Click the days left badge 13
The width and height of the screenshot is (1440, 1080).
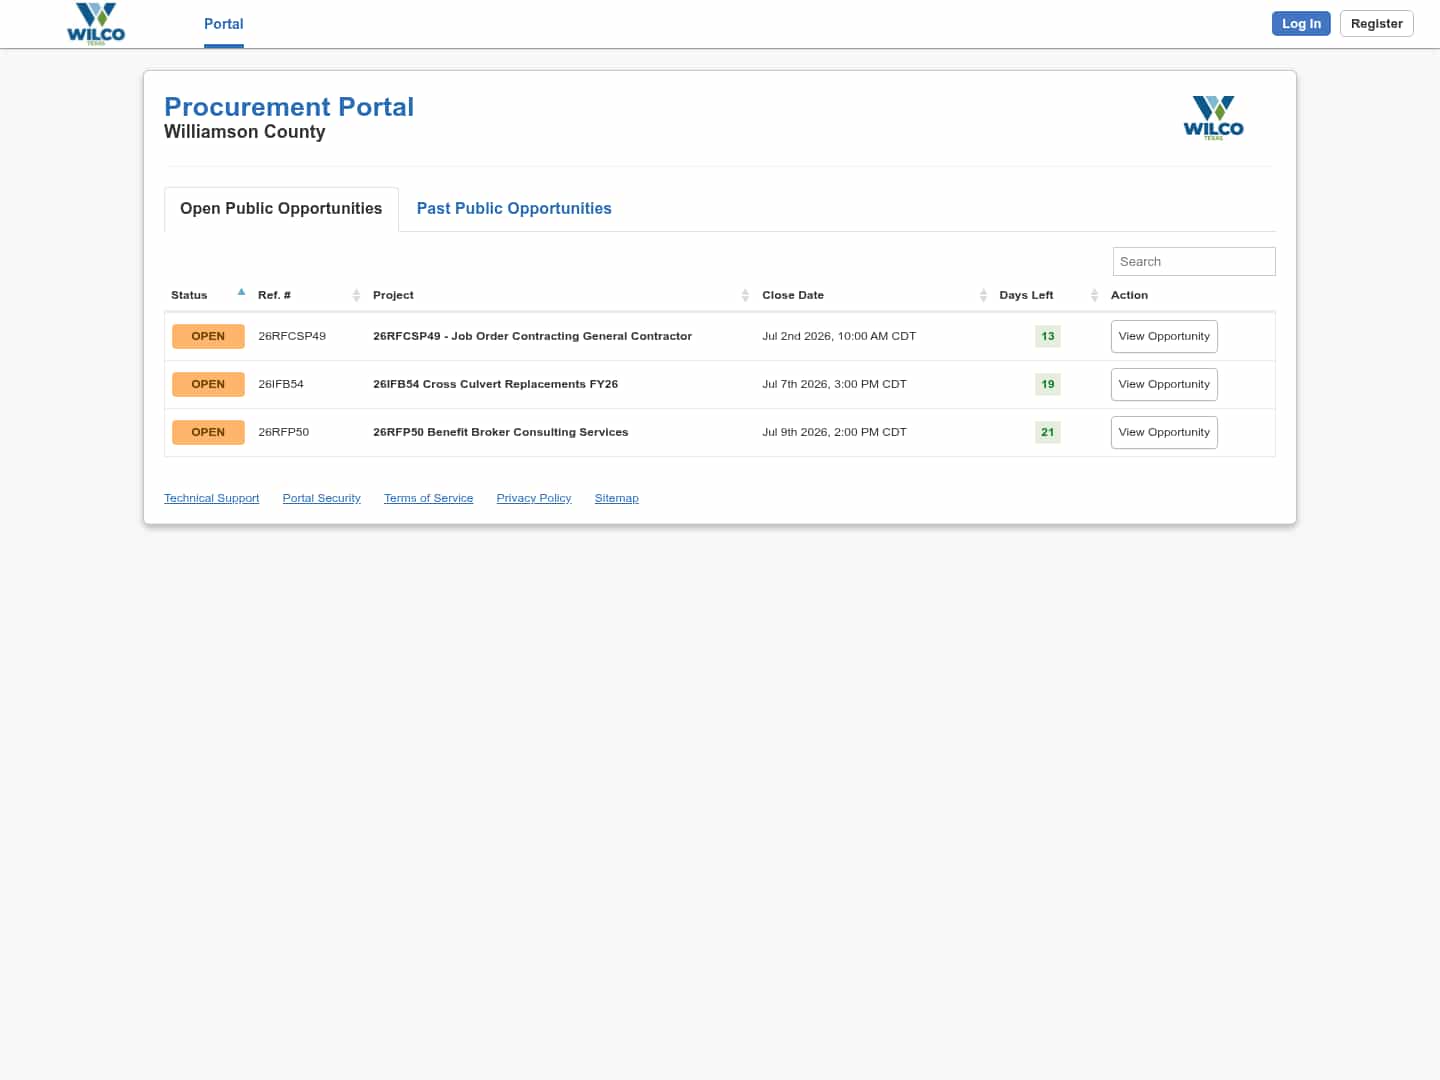[x=1048, y=337]
